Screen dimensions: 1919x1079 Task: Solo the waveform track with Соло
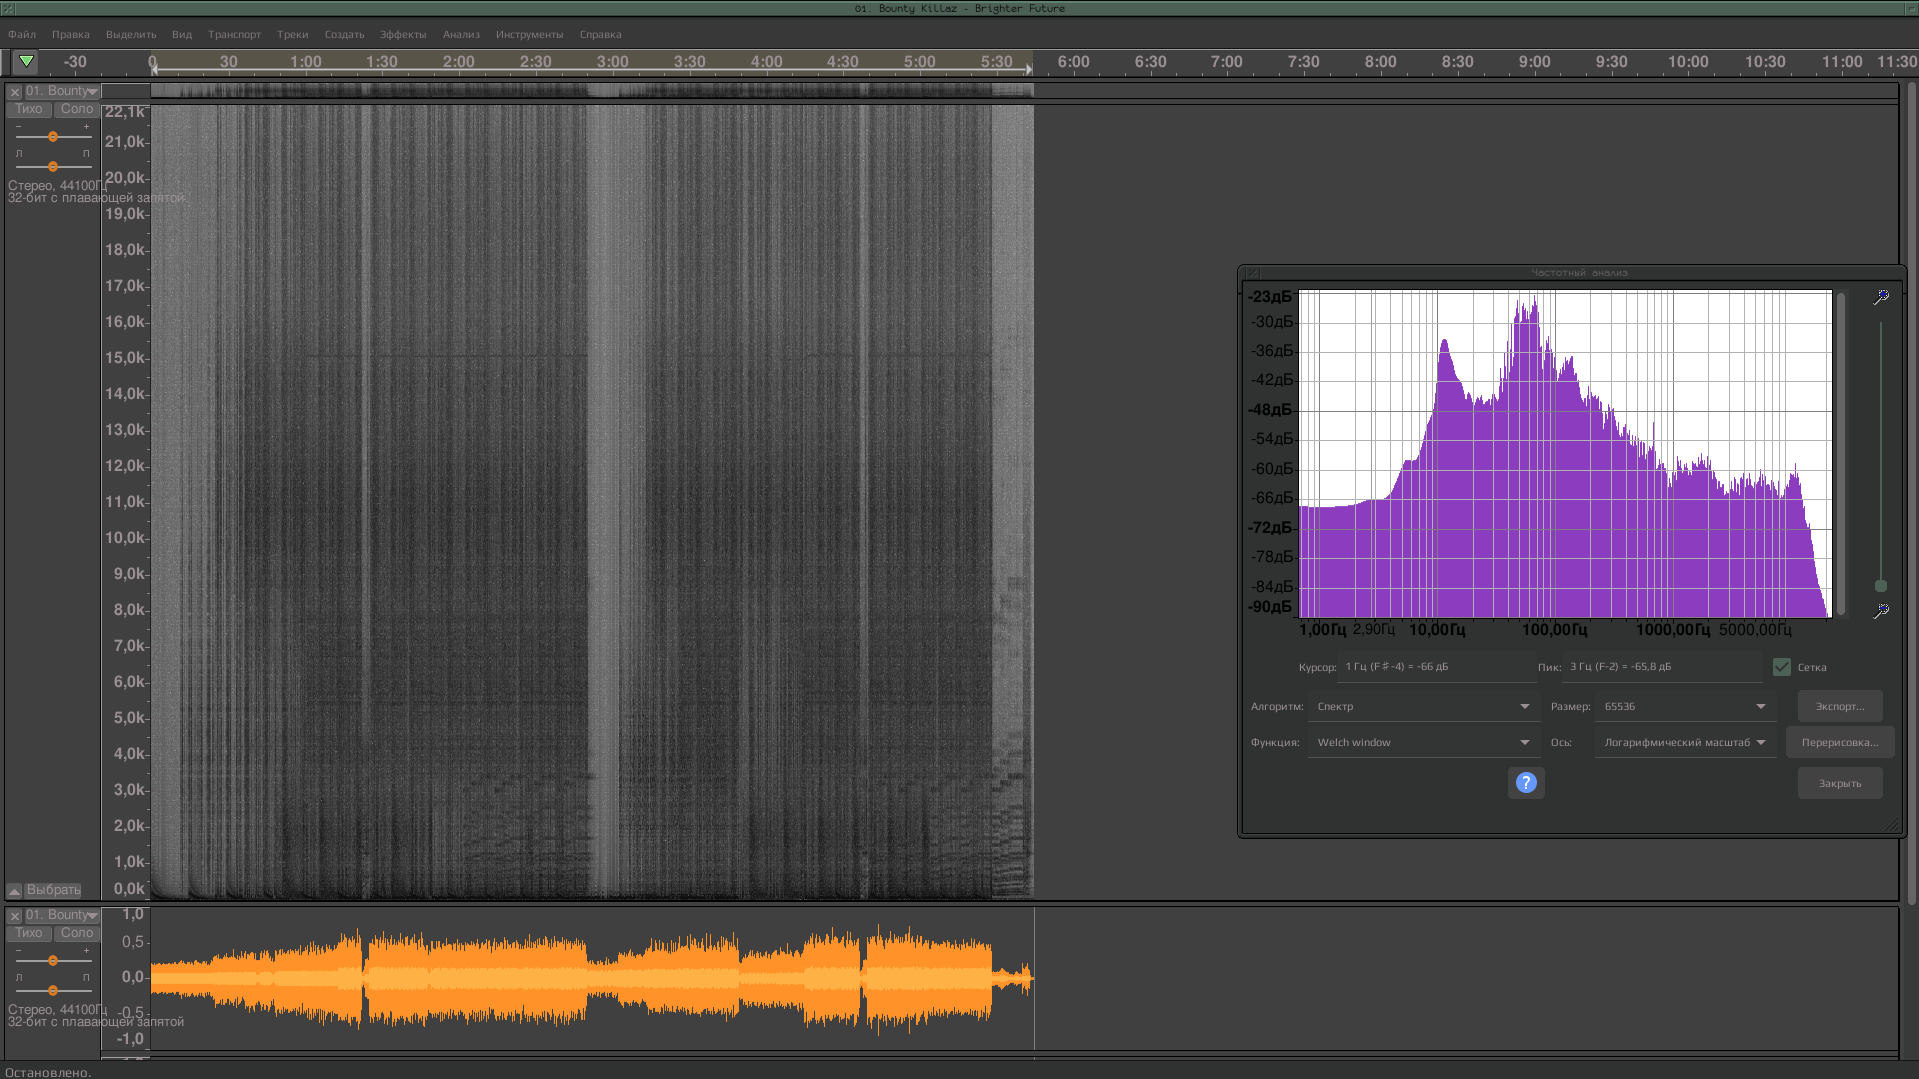pos(76,933)
